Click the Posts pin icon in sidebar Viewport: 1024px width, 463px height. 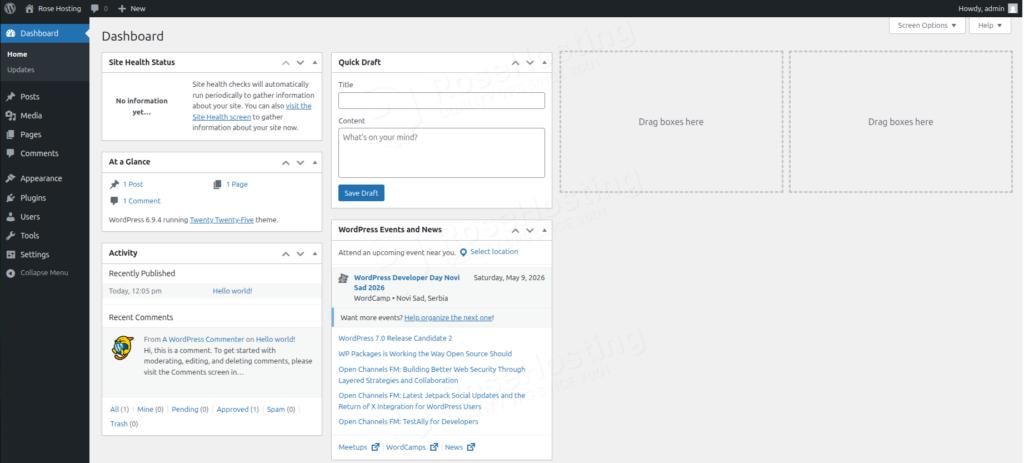pyautogui.click(x=10, y=97)
